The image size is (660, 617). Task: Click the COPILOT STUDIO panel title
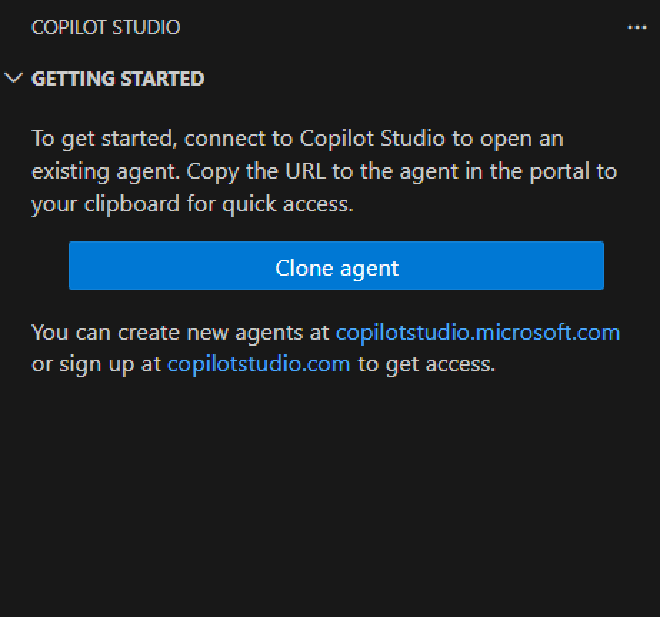coord(106,28)
